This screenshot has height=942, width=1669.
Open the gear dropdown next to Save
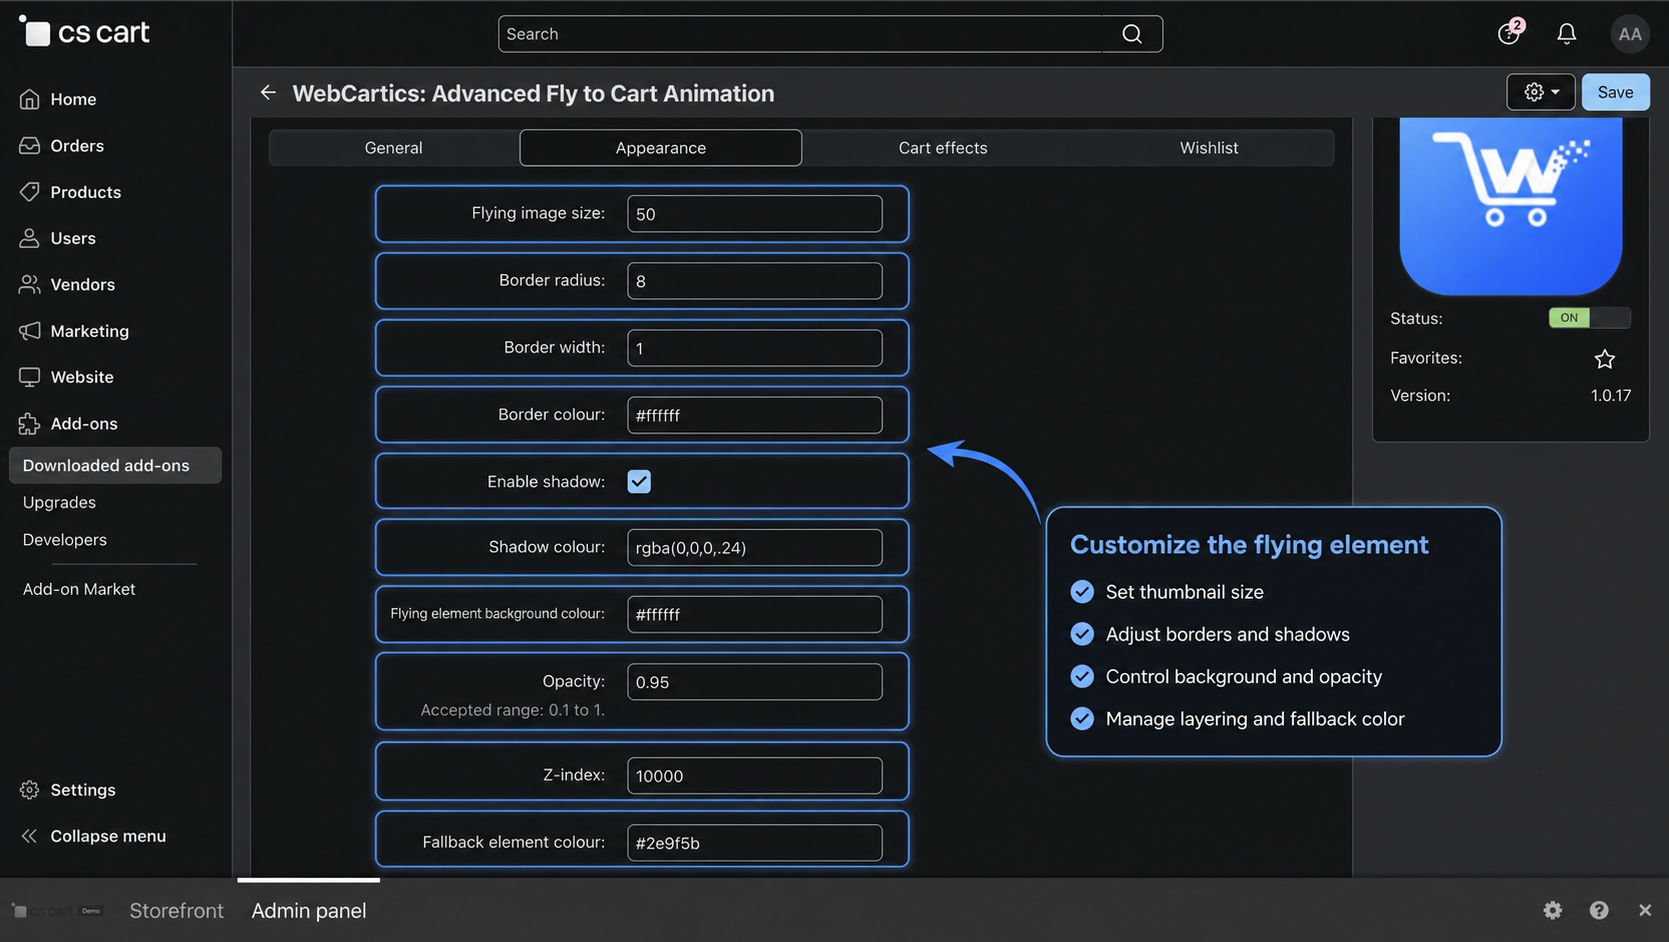pos(1541,92)
